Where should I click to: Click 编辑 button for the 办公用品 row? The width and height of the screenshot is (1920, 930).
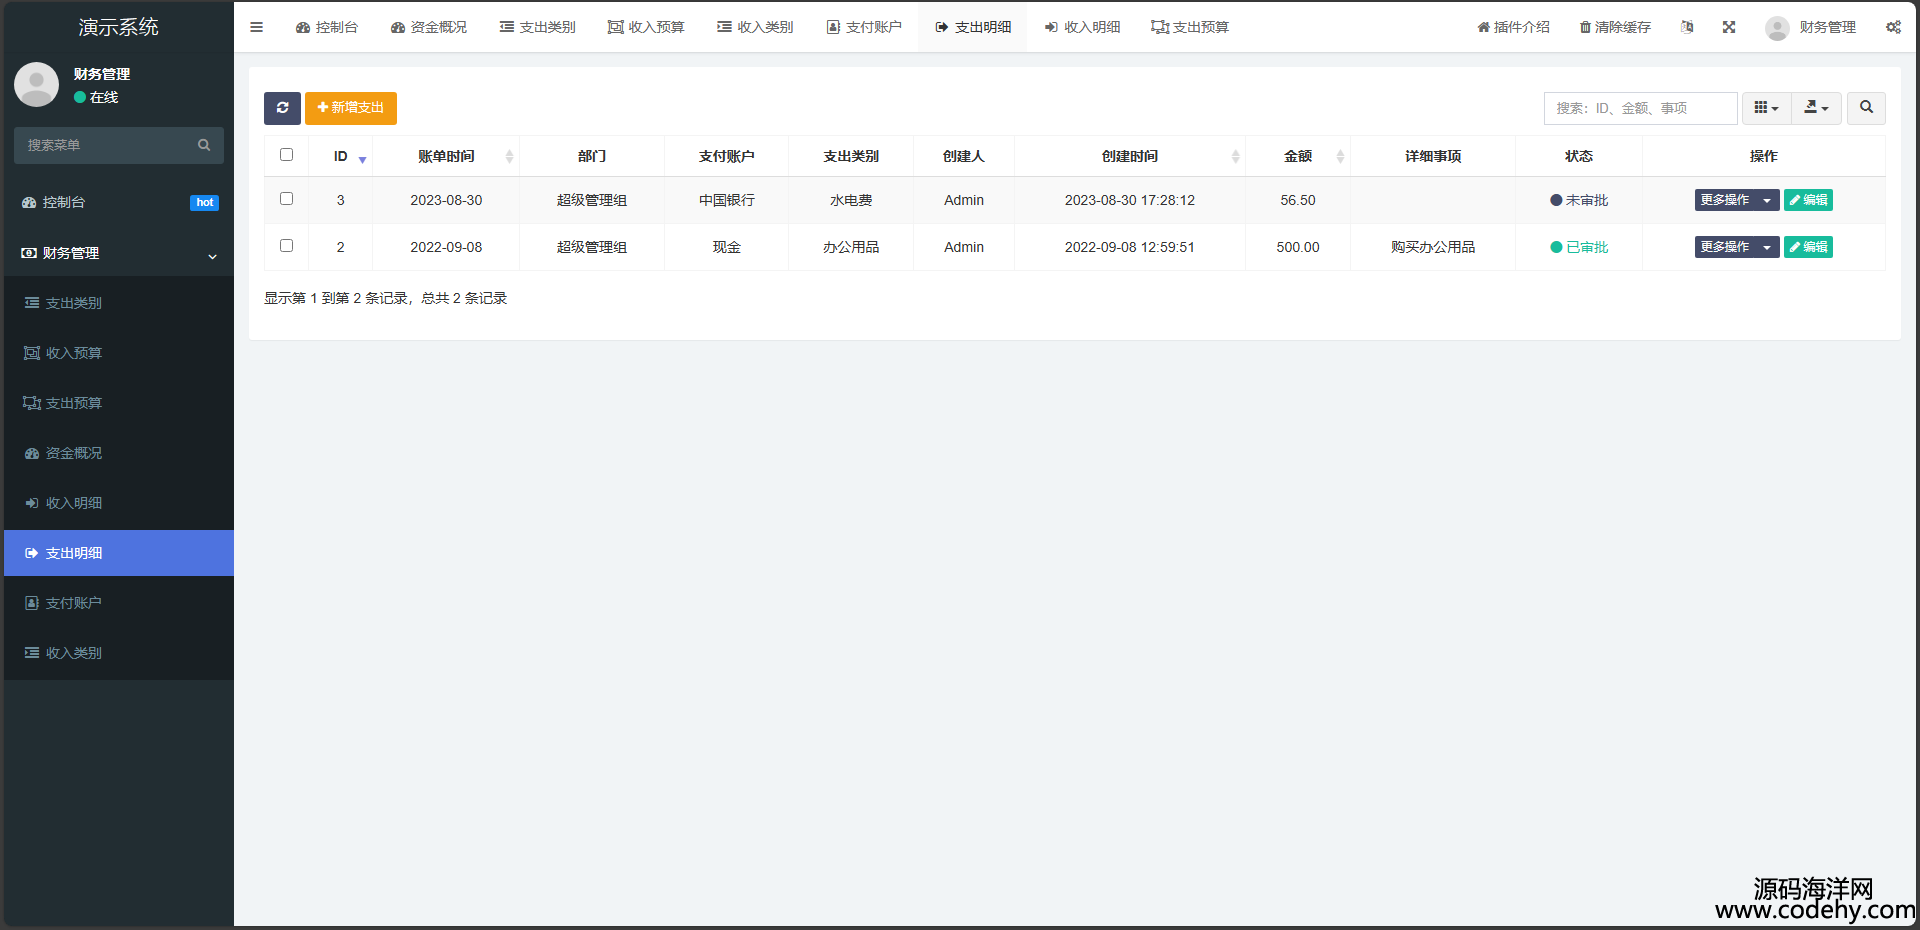coord(1808,247)
